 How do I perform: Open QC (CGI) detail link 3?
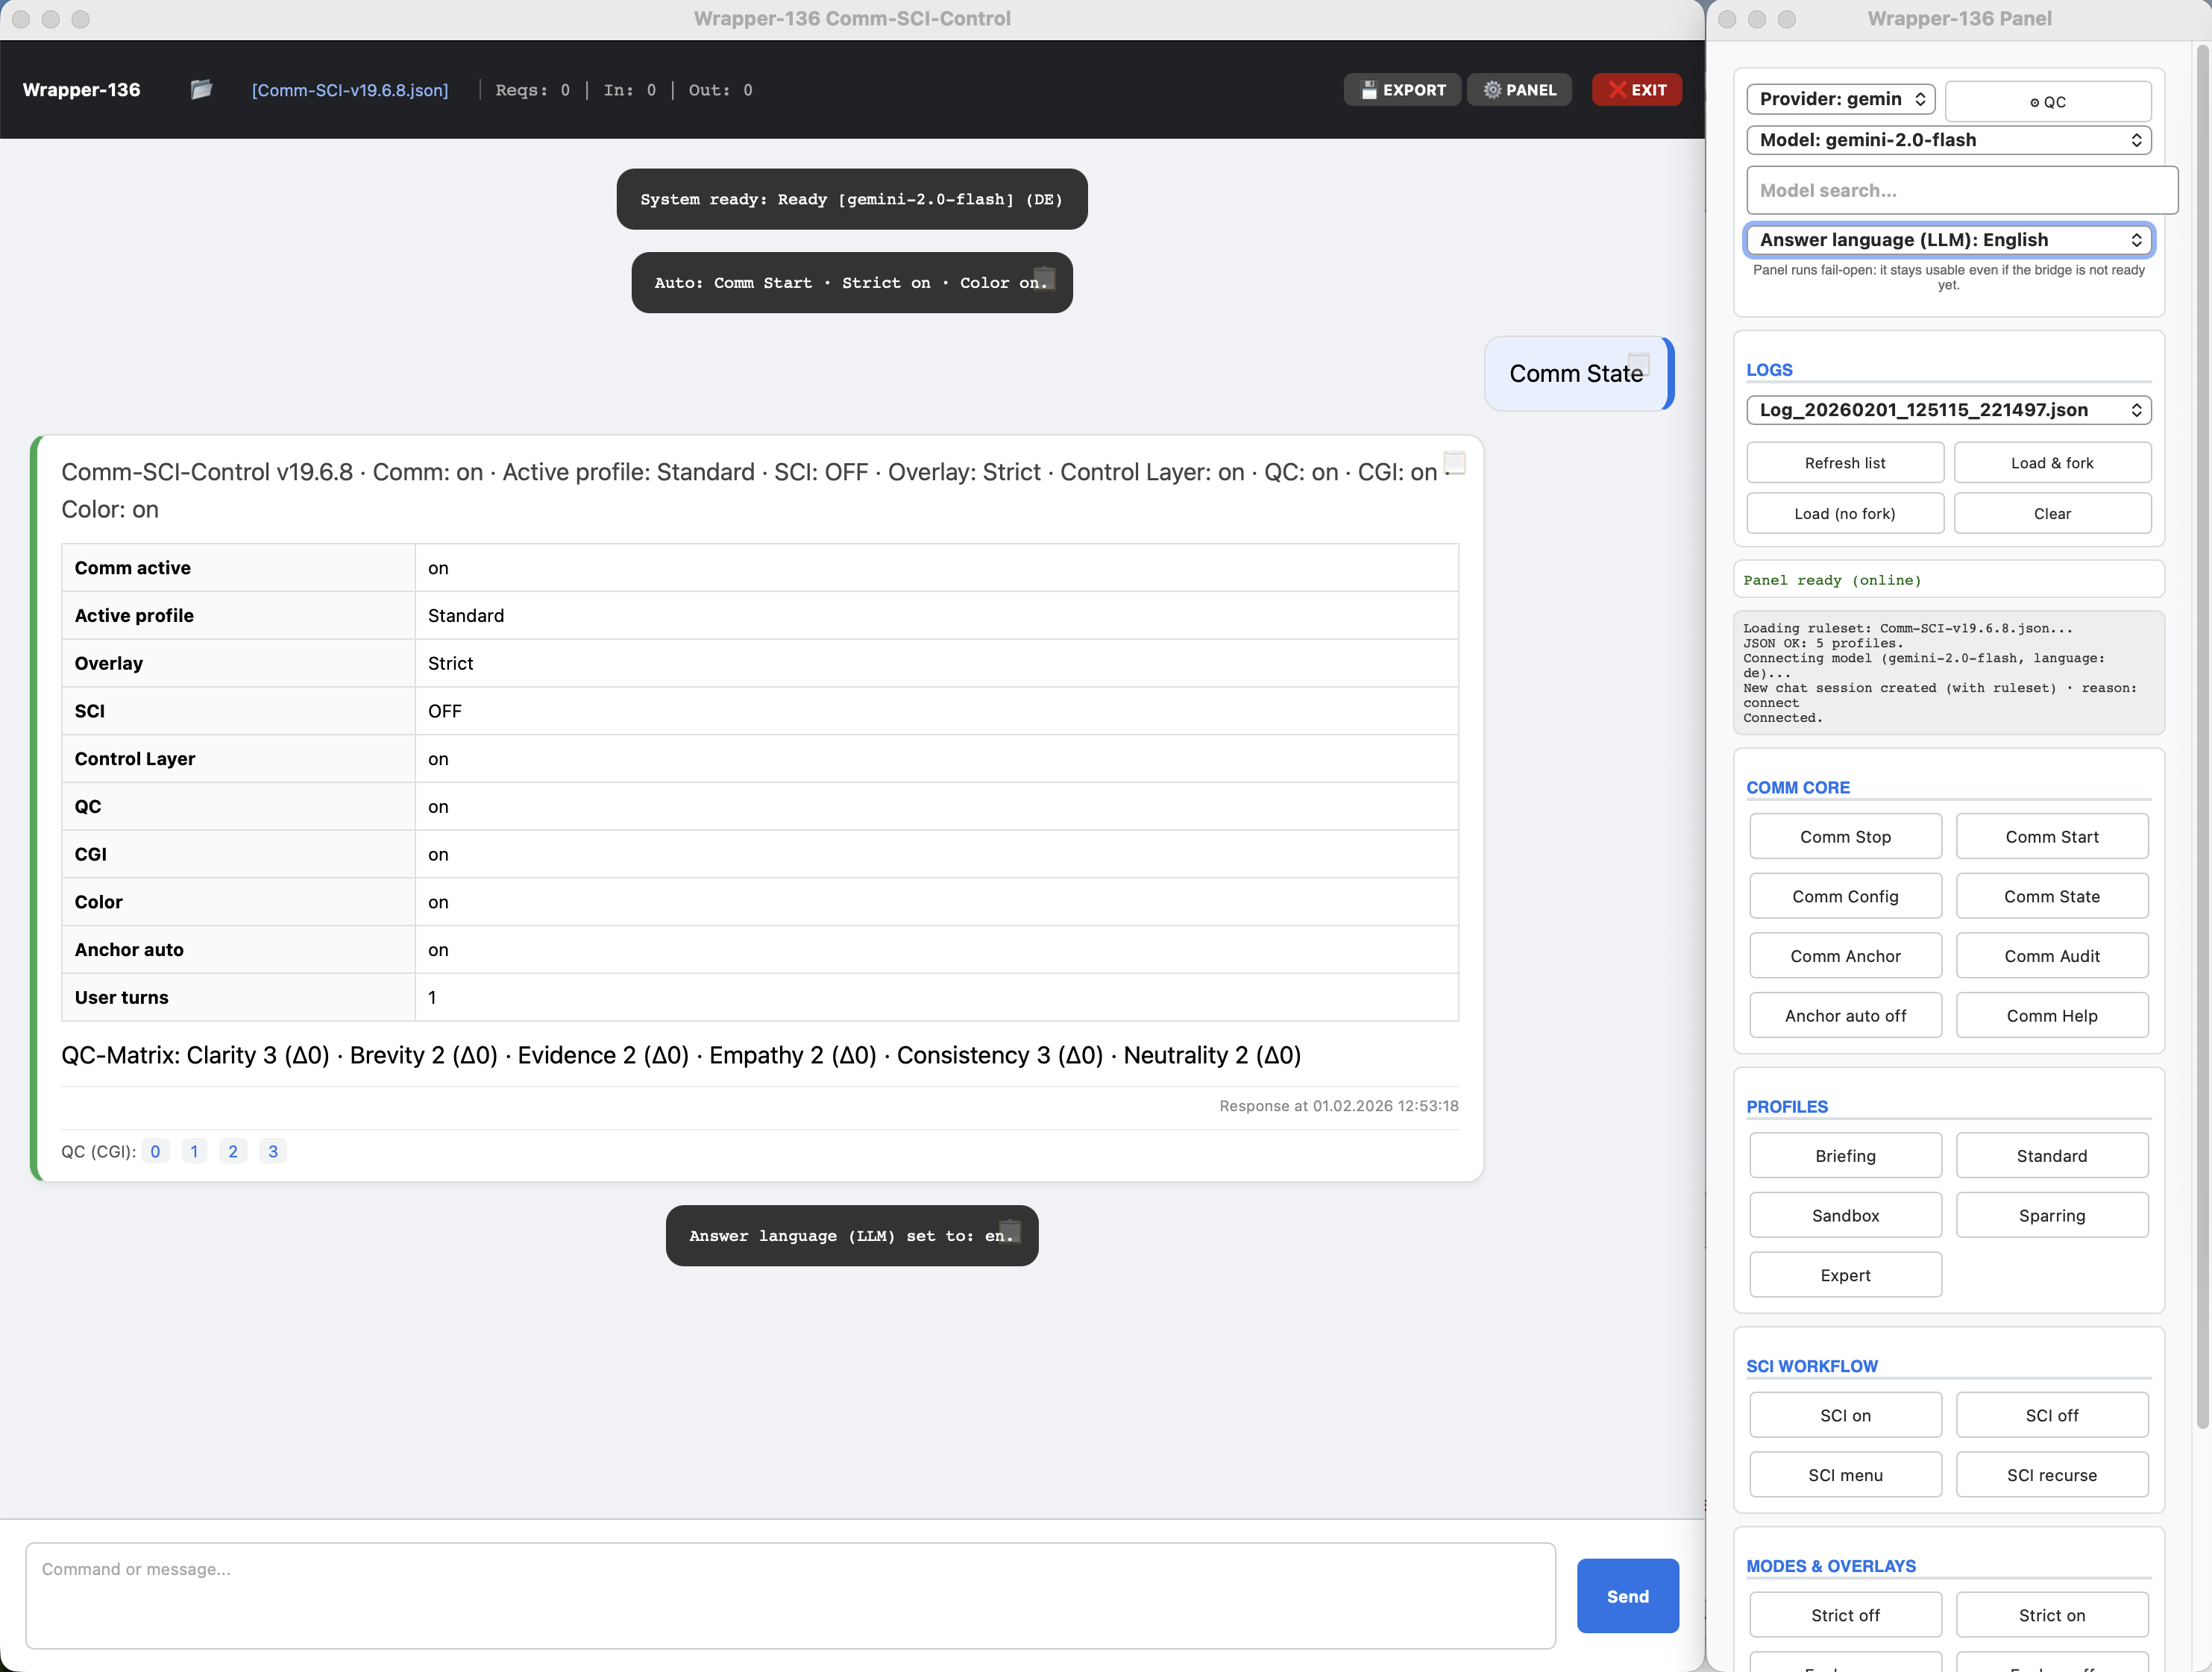pos(272,1151)
